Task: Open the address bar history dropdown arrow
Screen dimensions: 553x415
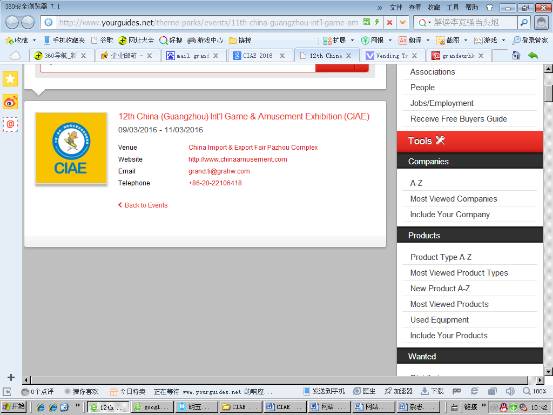Action: (402, 23)
